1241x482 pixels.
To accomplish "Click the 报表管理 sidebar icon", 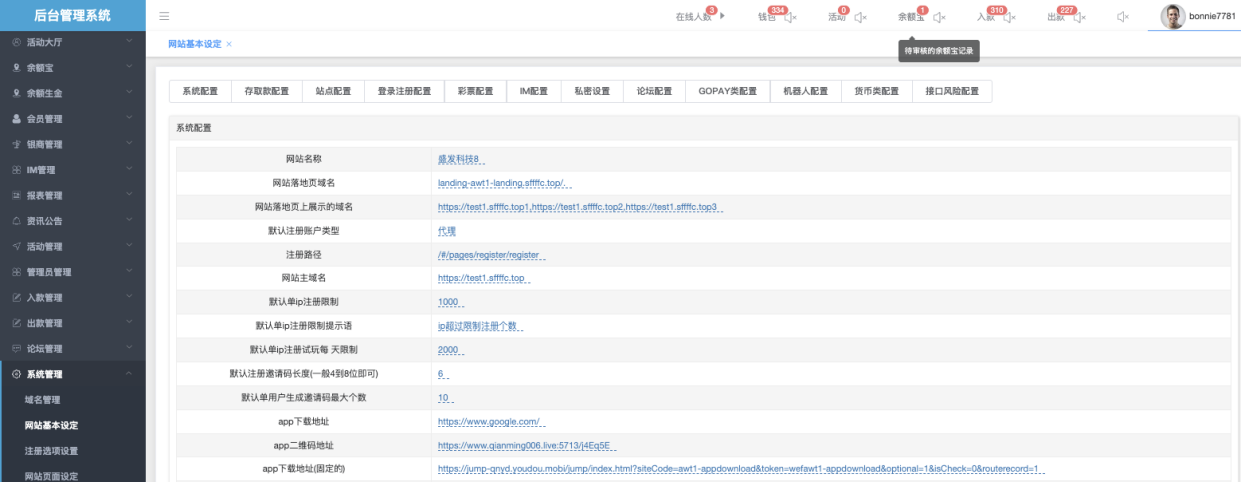I will (x=16, y=196).
